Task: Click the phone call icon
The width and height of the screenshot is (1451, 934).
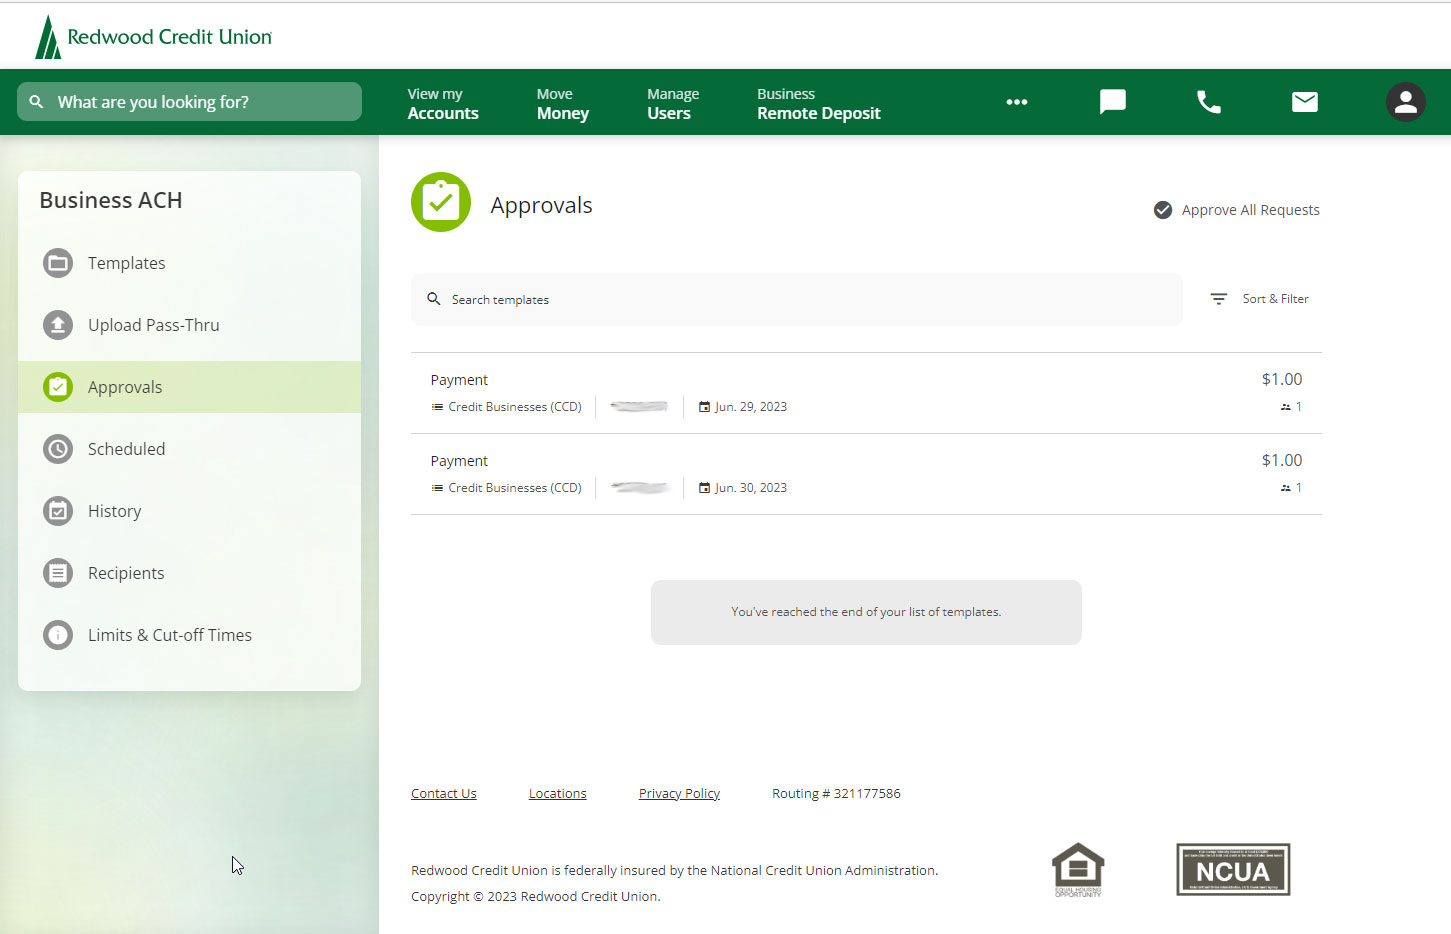Action: point(1209,102)
